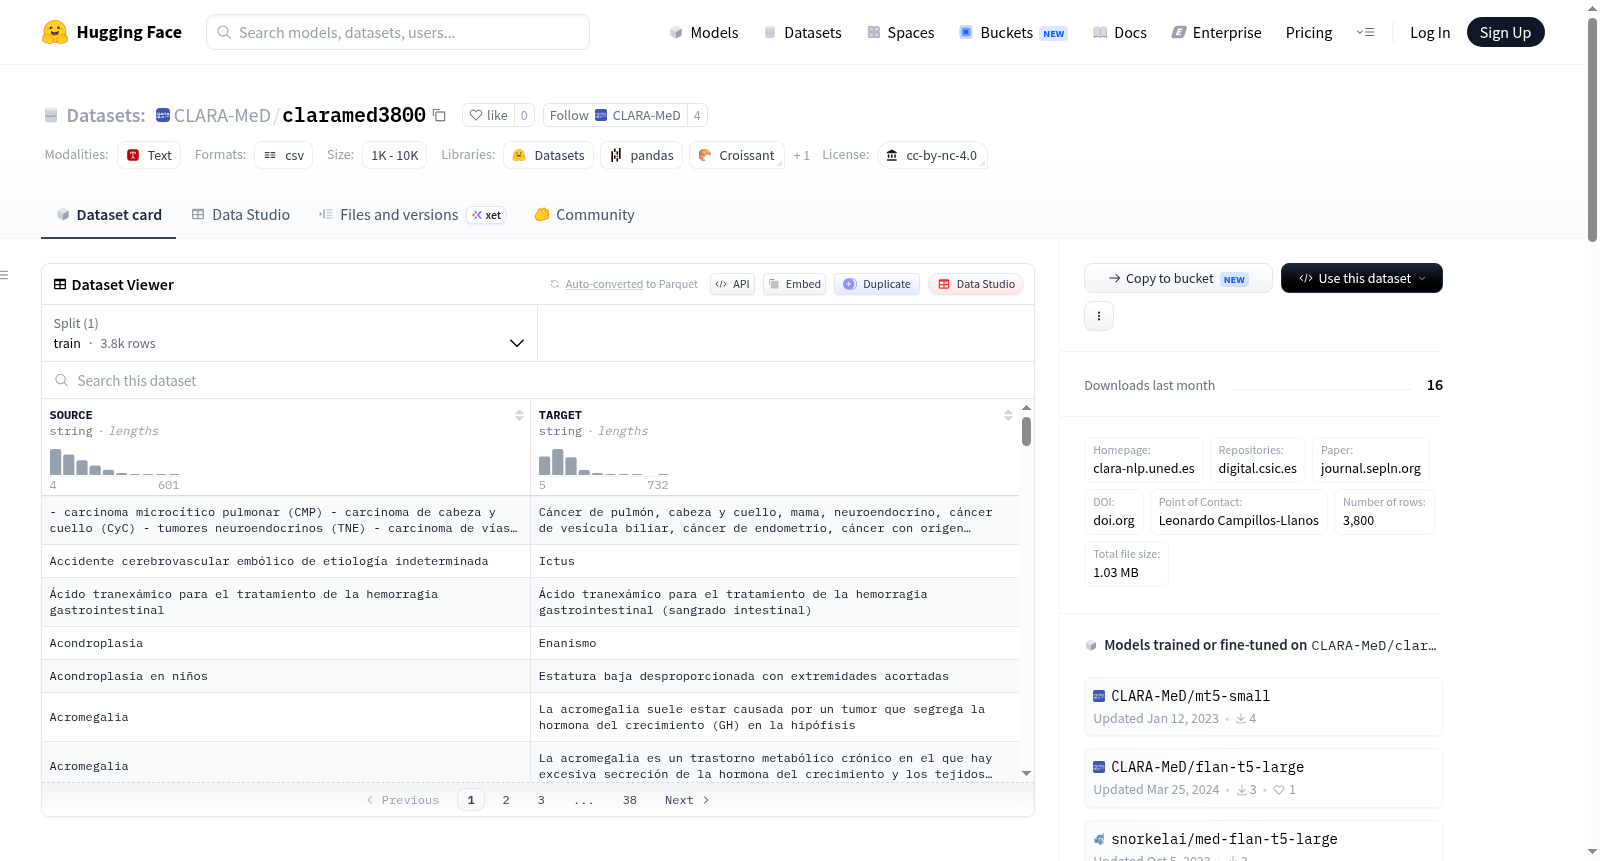Image resolution: width=1600 pixels, height=861 pixels.
Task: Click the Embed button
Action: click(795, 284)
